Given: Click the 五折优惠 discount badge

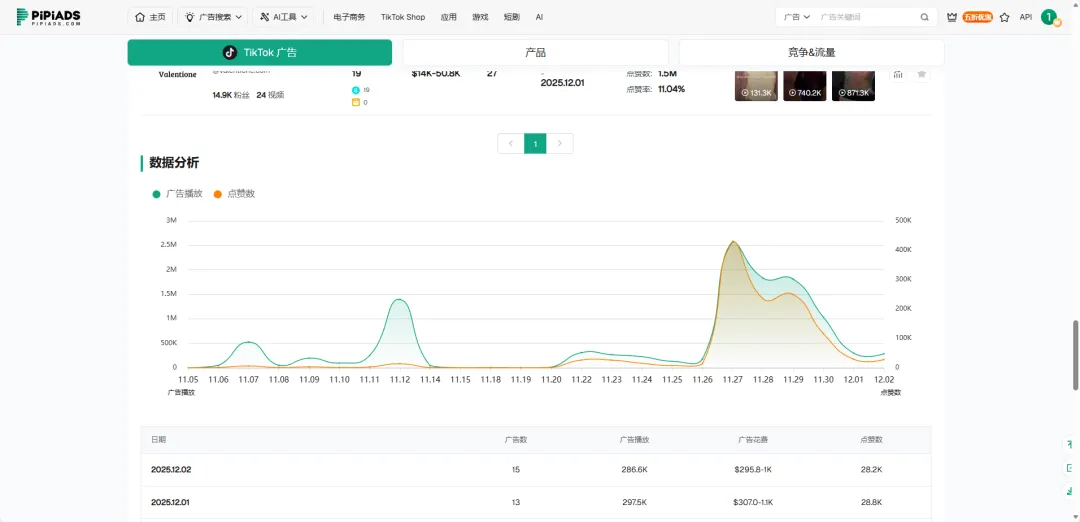Looking at the screenshot, I should (977, 17).
